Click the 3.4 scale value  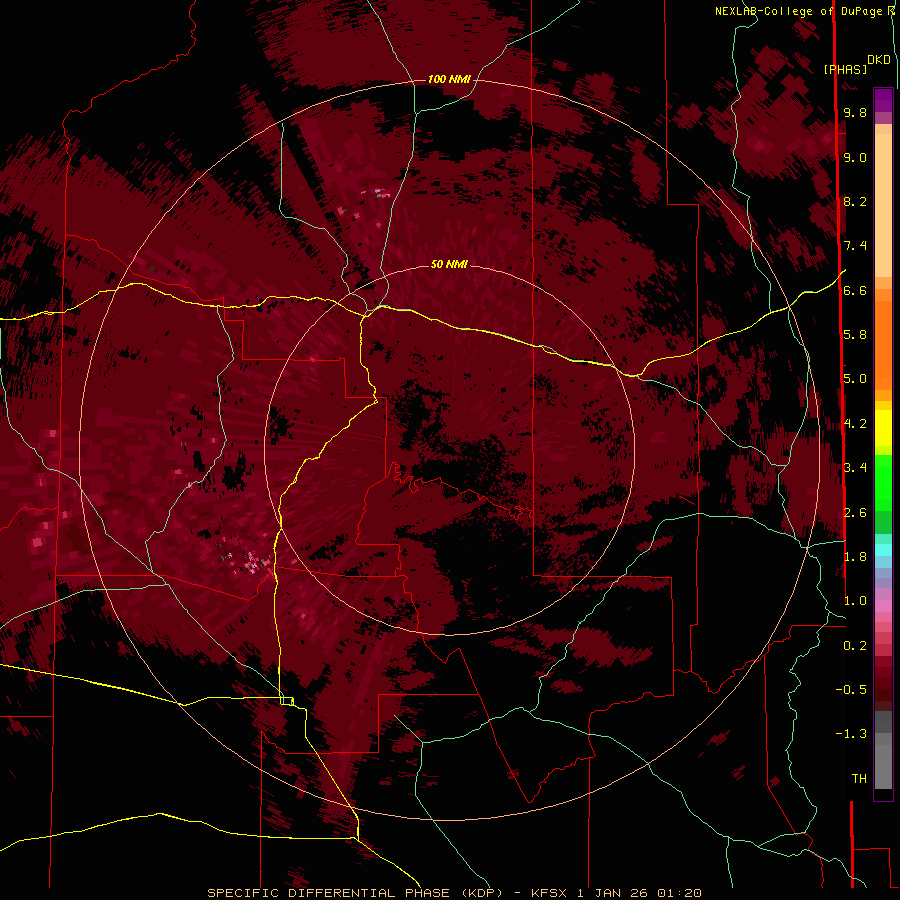(855, 468)
